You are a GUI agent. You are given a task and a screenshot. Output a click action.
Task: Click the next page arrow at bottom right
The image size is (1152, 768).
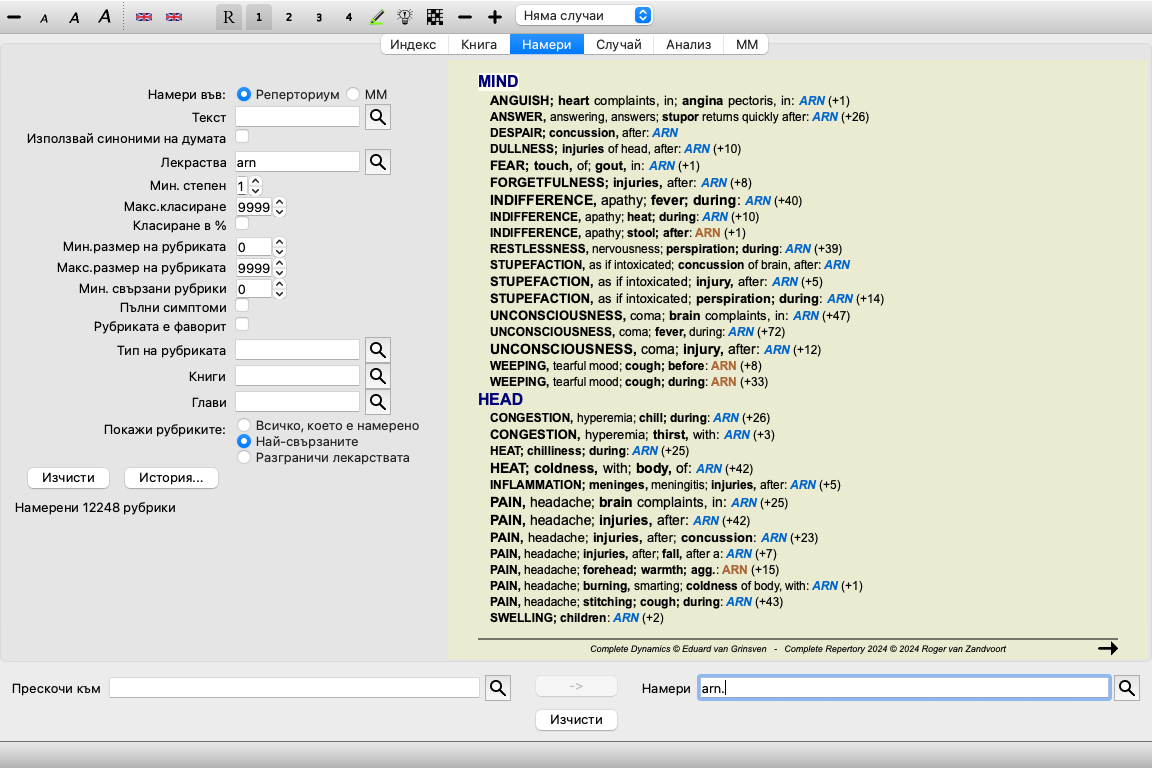tap(1107, 648)
